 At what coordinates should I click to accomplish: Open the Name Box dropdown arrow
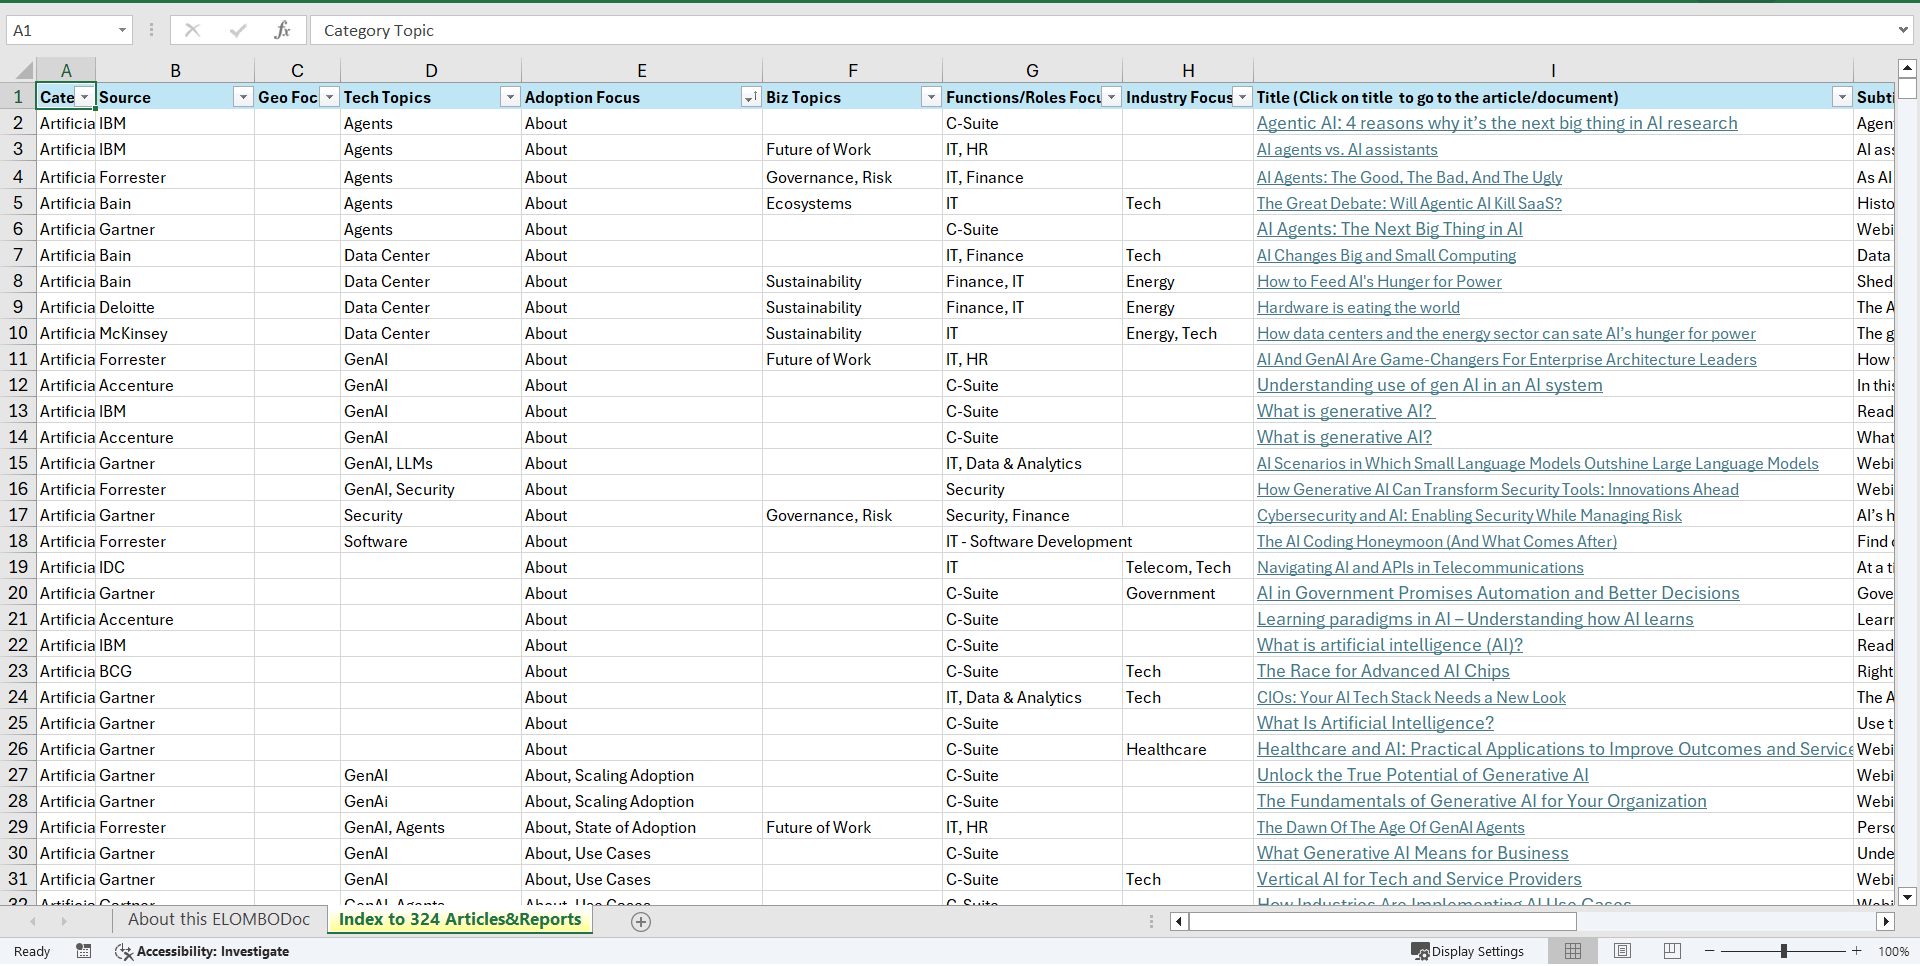pyautogui.click(x=122, y=30)
